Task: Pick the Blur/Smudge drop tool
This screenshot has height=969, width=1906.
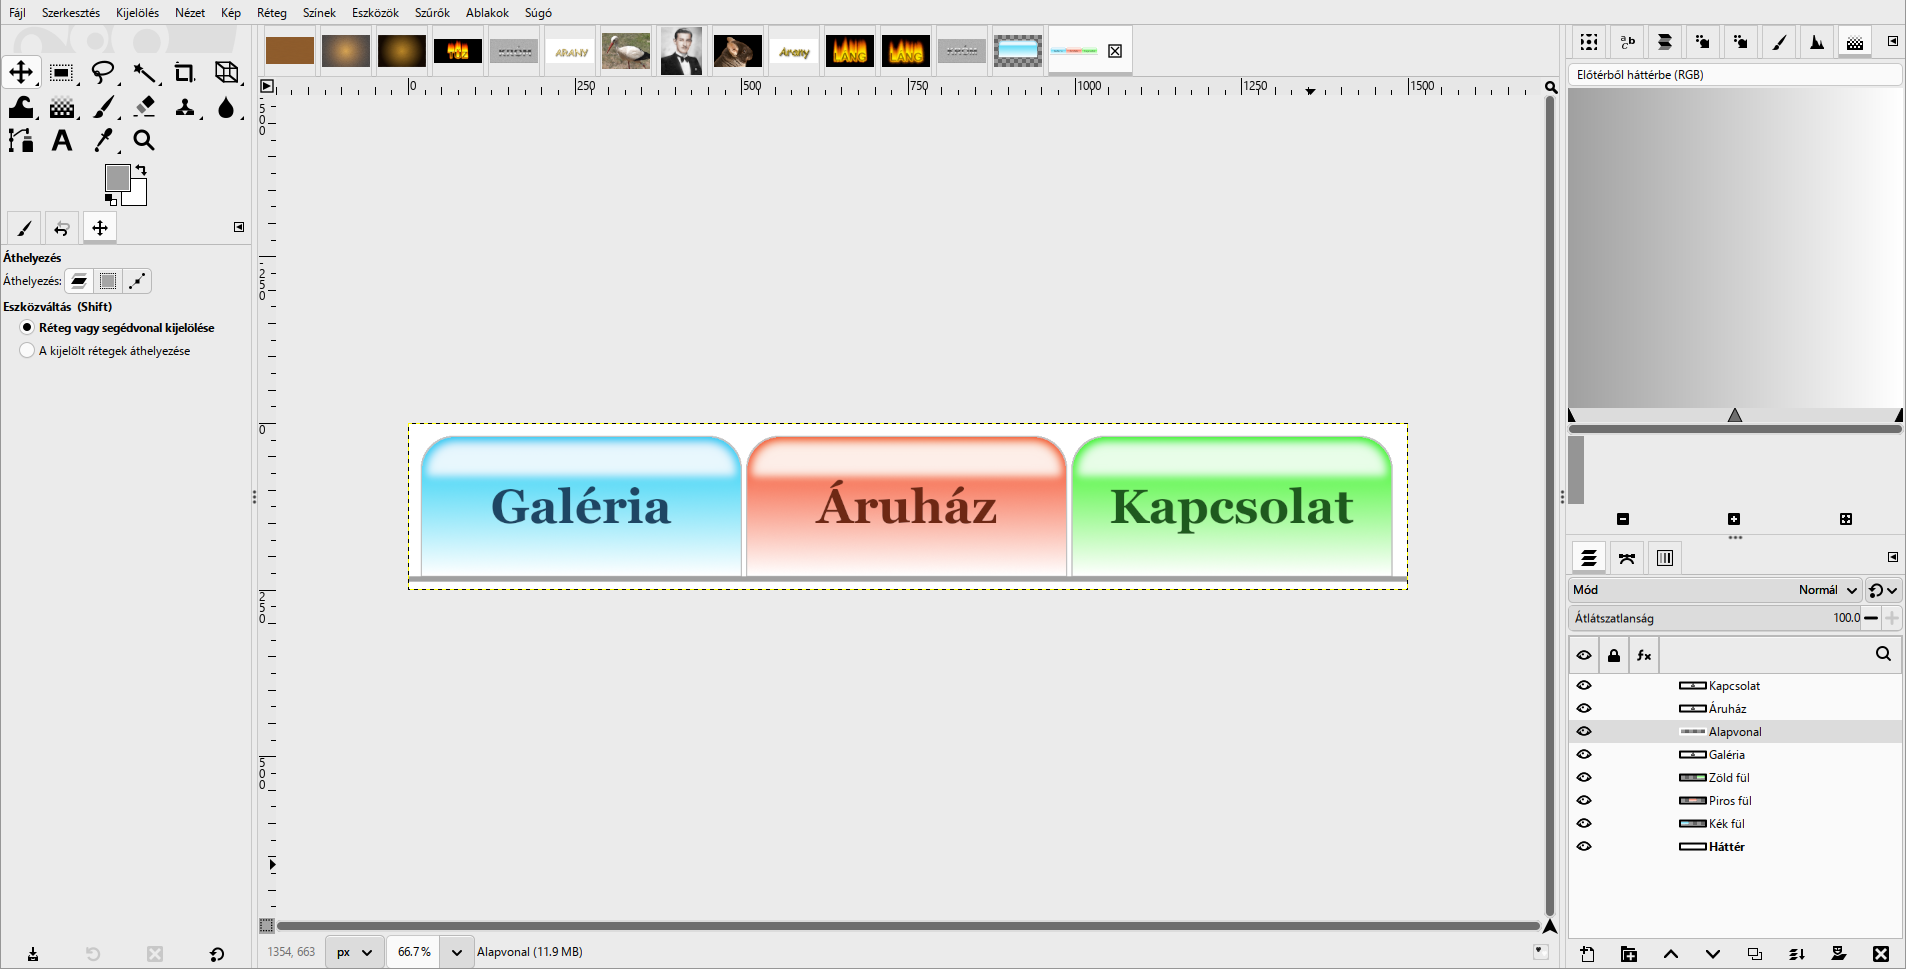Action: pyautogui.click(x=227, y=107)
